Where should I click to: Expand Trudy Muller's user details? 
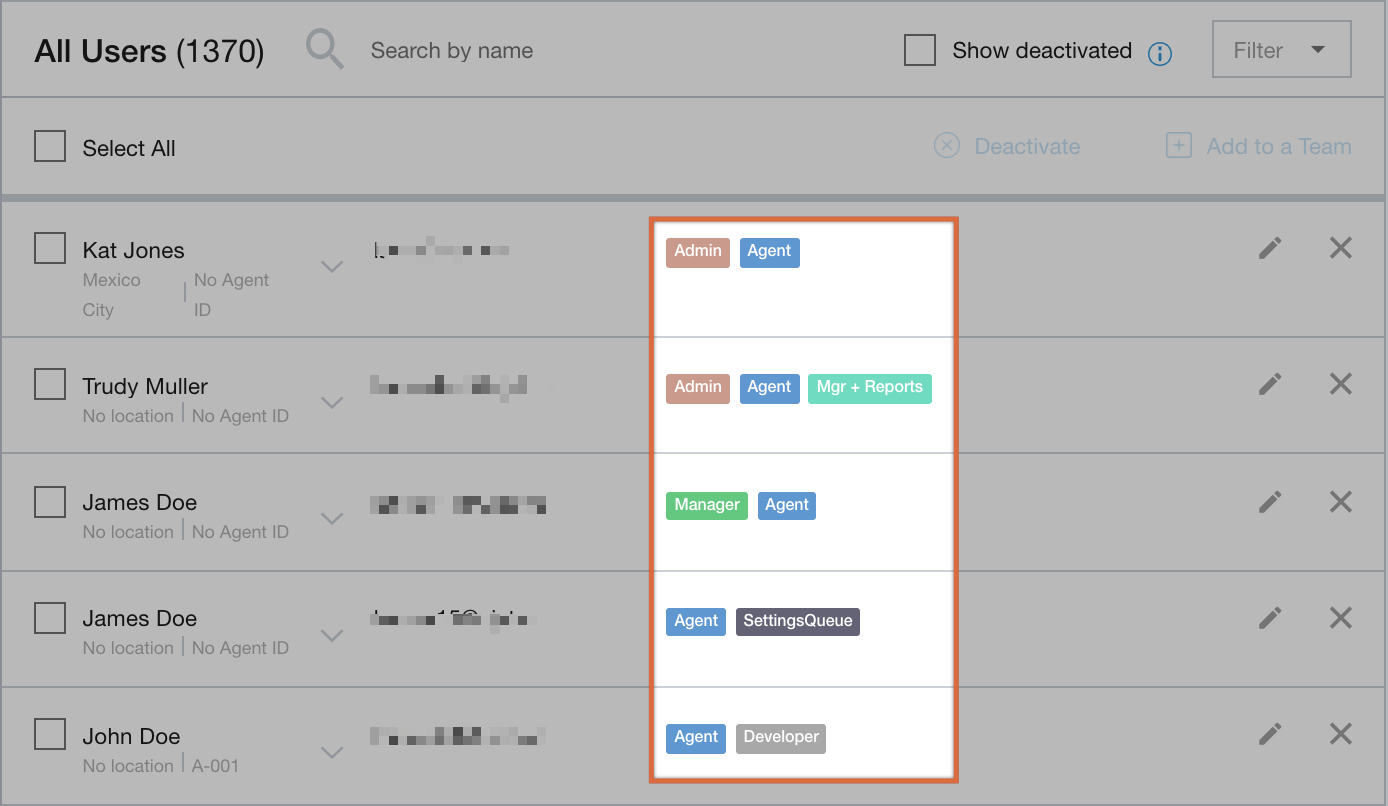pos(331,401)
